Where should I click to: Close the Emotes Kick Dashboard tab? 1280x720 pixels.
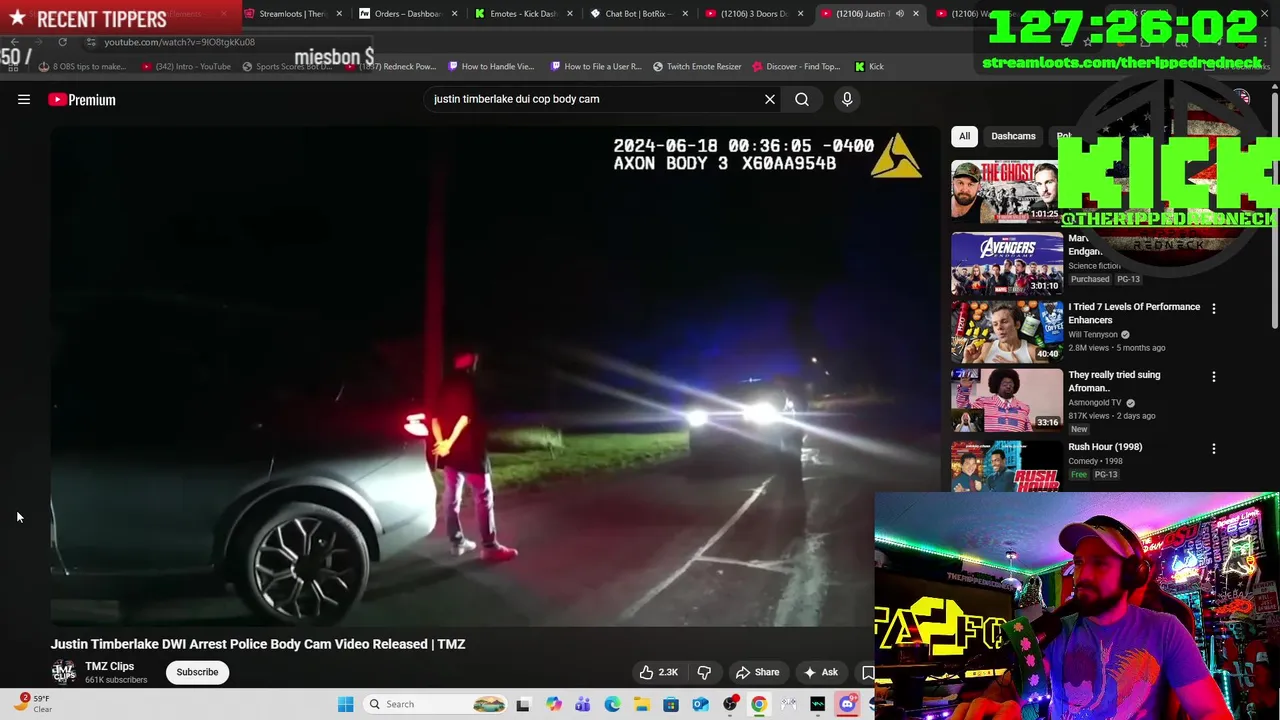(570, 14)
